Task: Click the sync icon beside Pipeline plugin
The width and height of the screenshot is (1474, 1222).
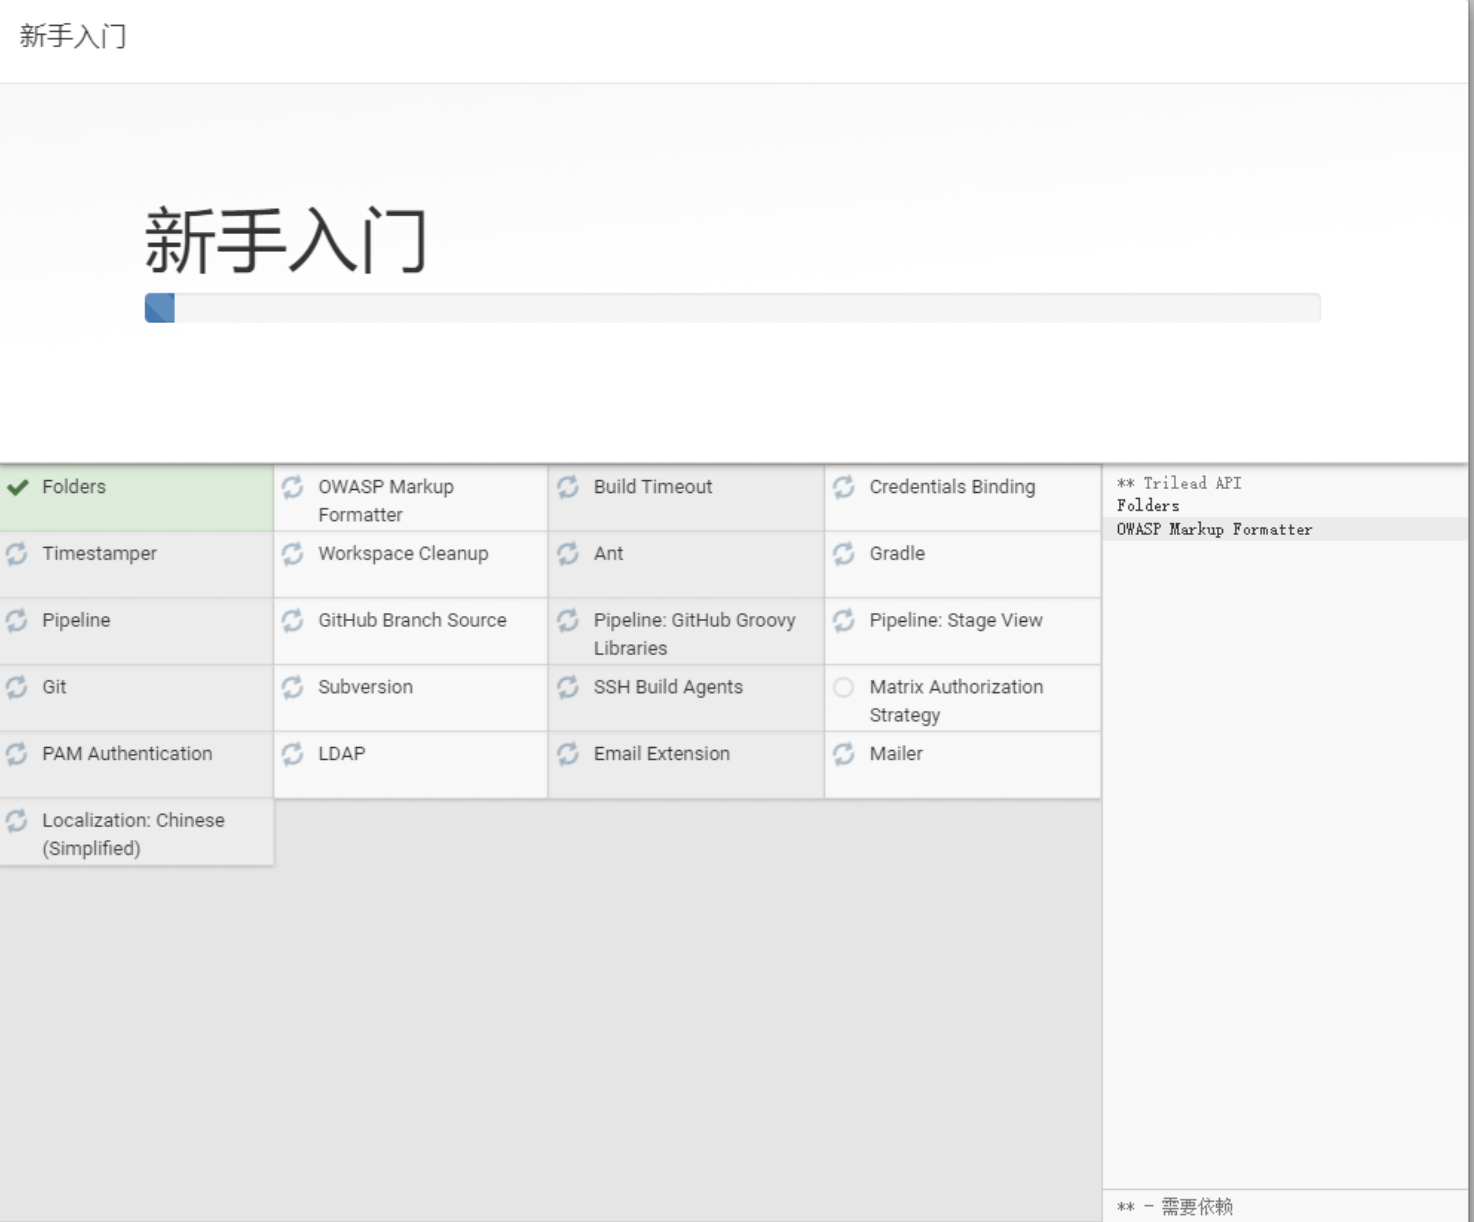Action: click(17, 621)
